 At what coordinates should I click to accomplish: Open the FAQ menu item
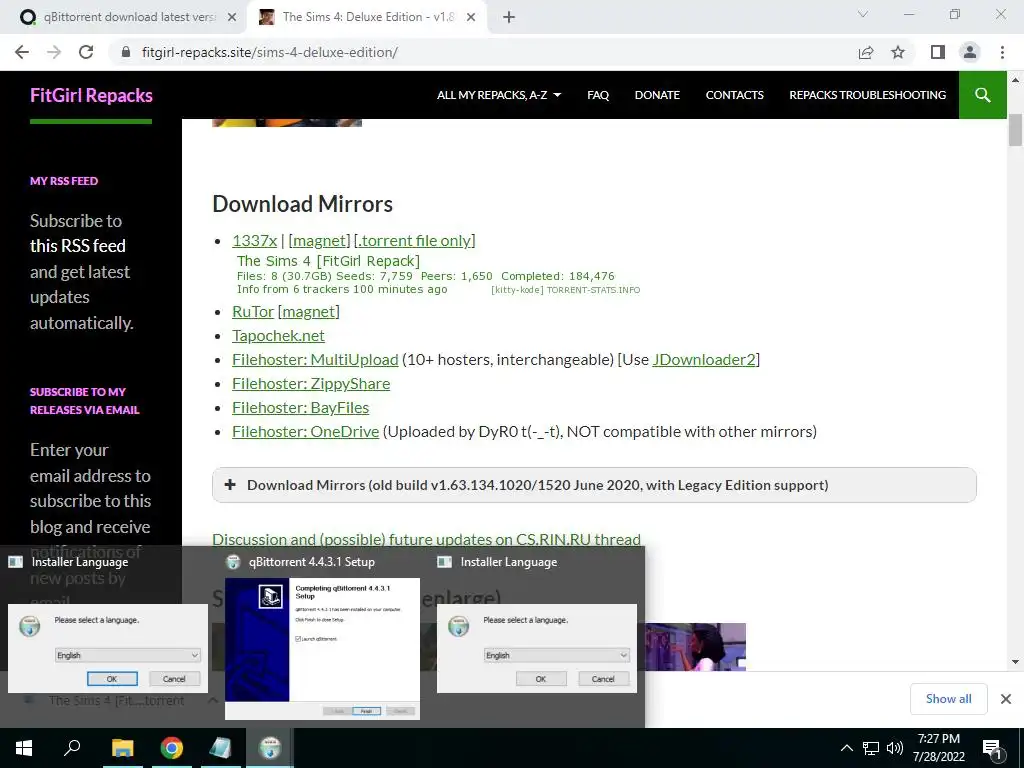598,95
